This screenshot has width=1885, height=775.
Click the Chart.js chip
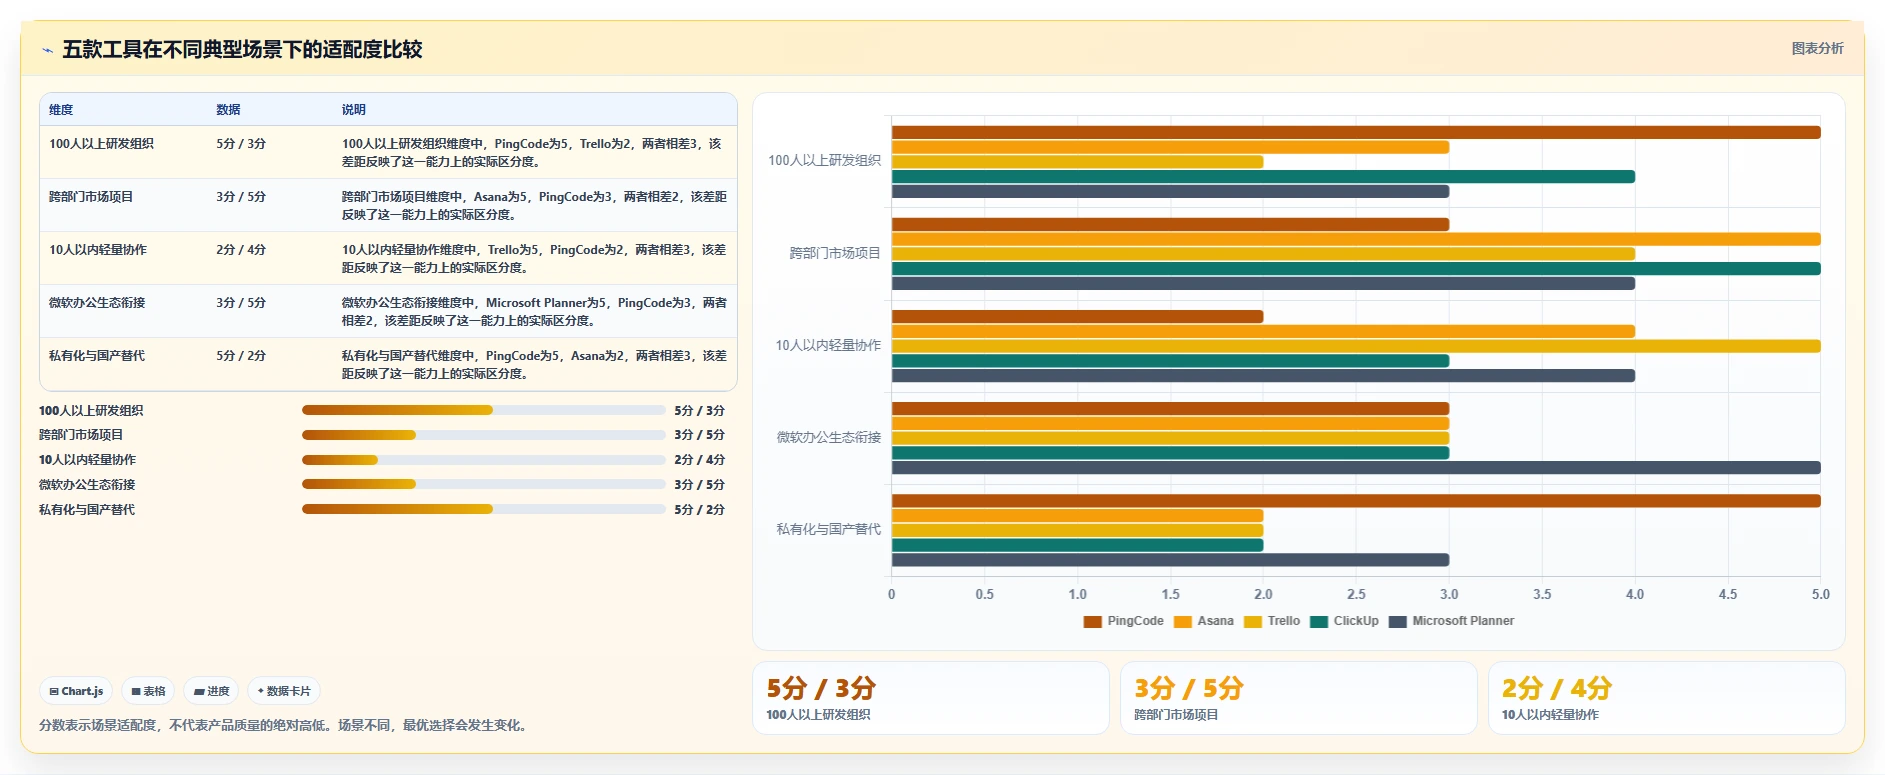pyautogui.click(x=77, y=691)
